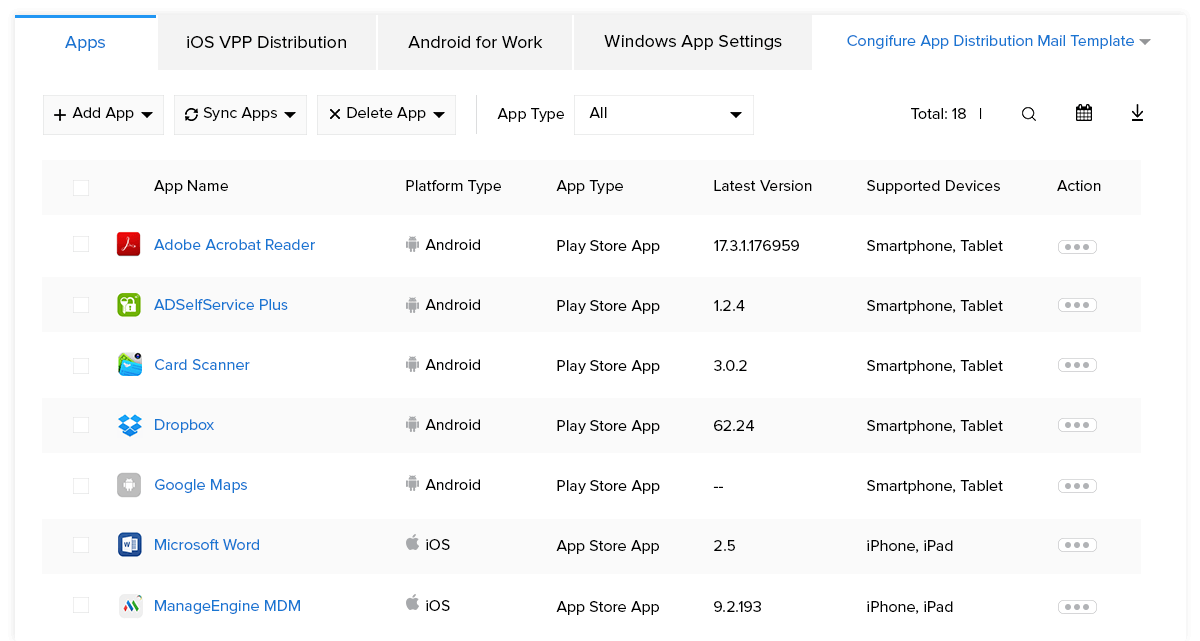
Task: Open the Sync Apps dropdown
Action: pos(240,114)
